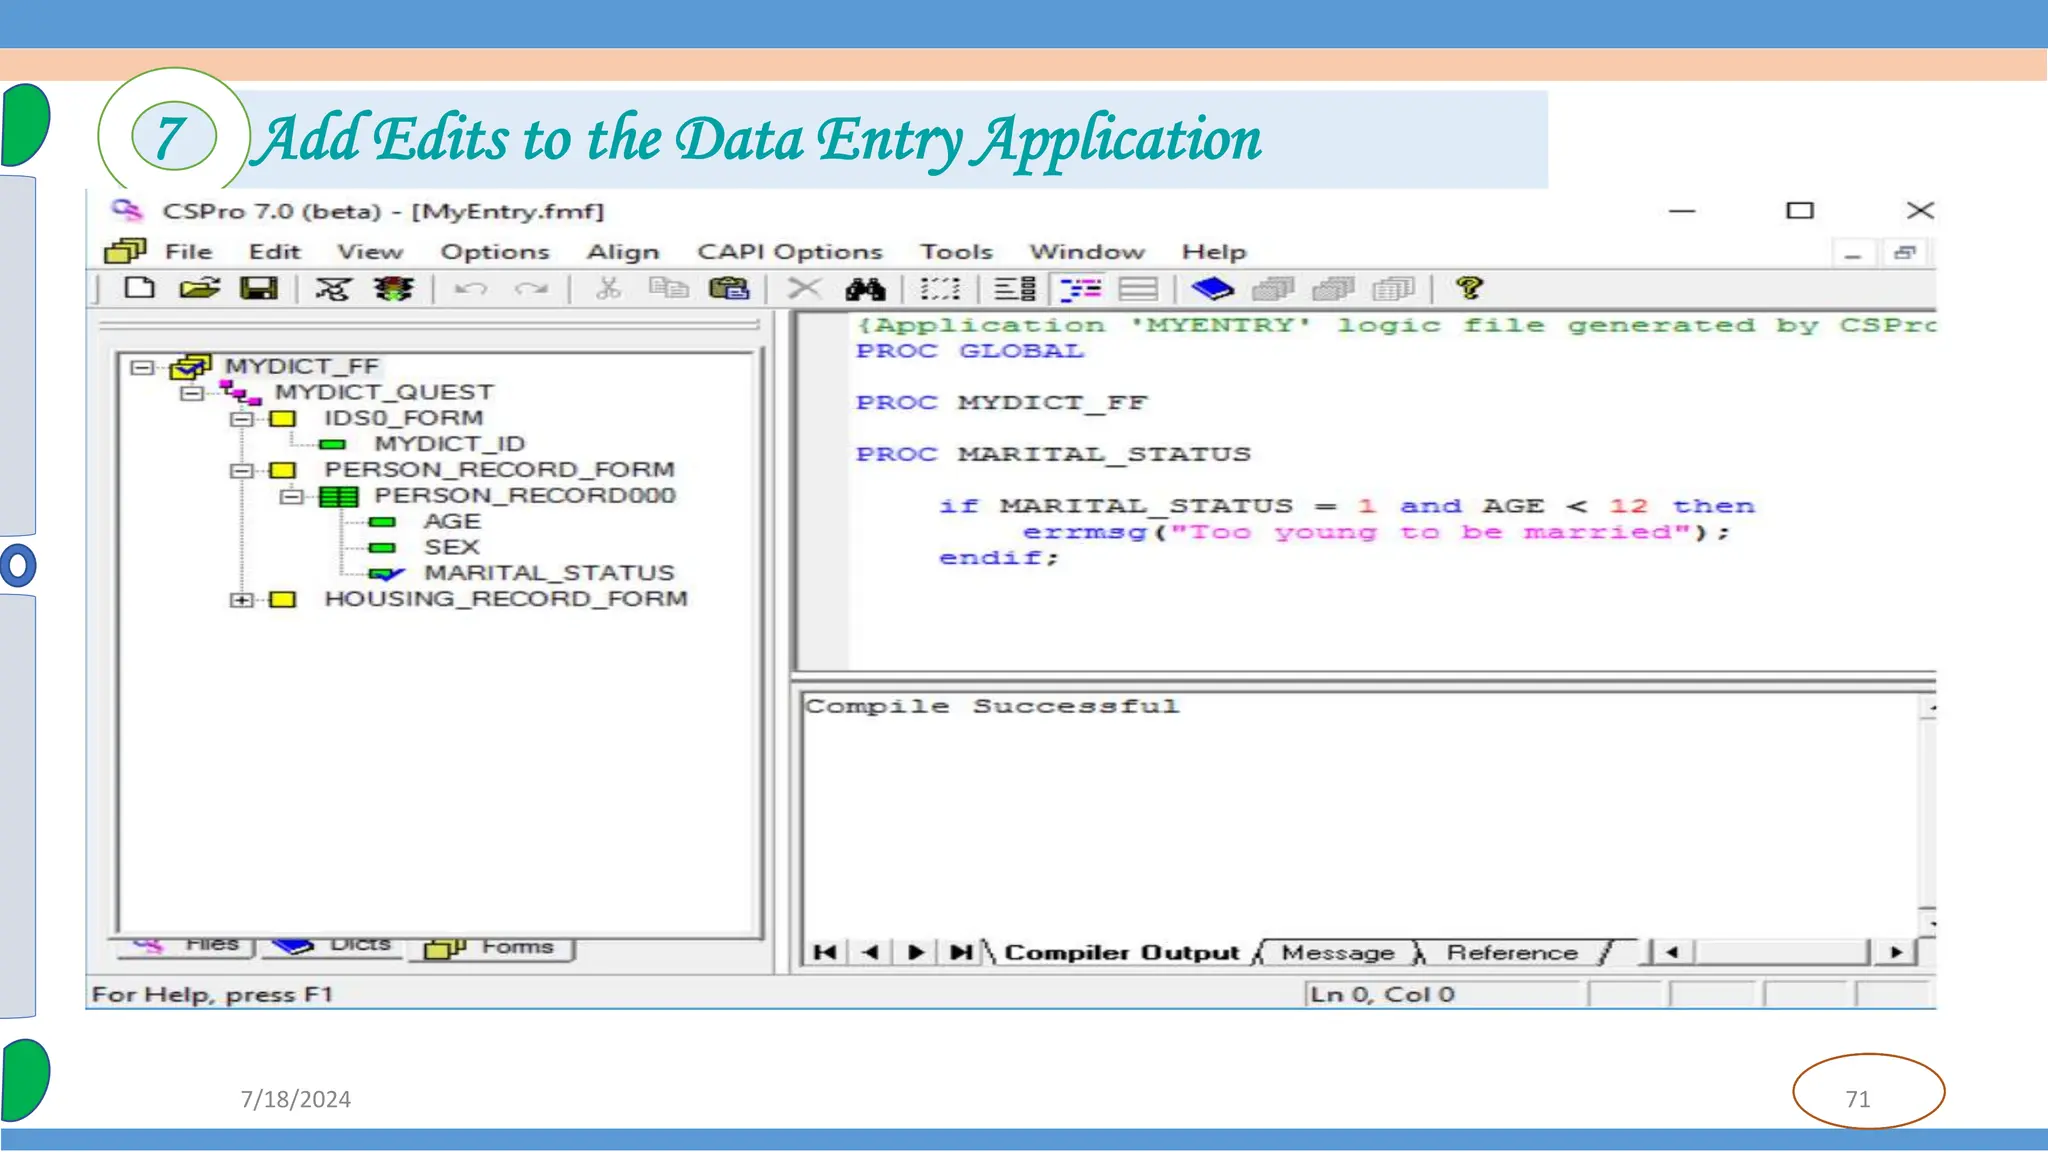Collapse the MYDICT_FF tree root
The width and height of the screenshot is (2048, 1152).
click(x=142, y=367)
